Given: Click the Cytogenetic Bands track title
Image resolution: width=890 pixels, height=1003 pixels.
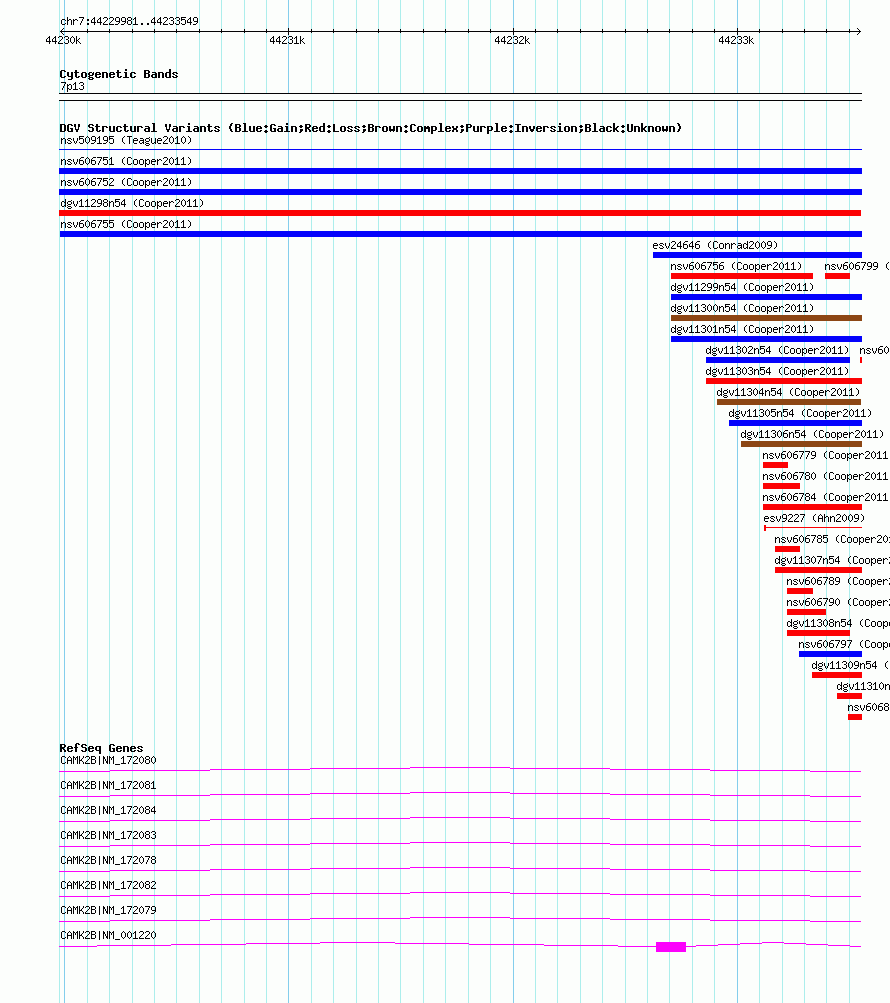Looking at the screenshot, I should coord(119,74).
